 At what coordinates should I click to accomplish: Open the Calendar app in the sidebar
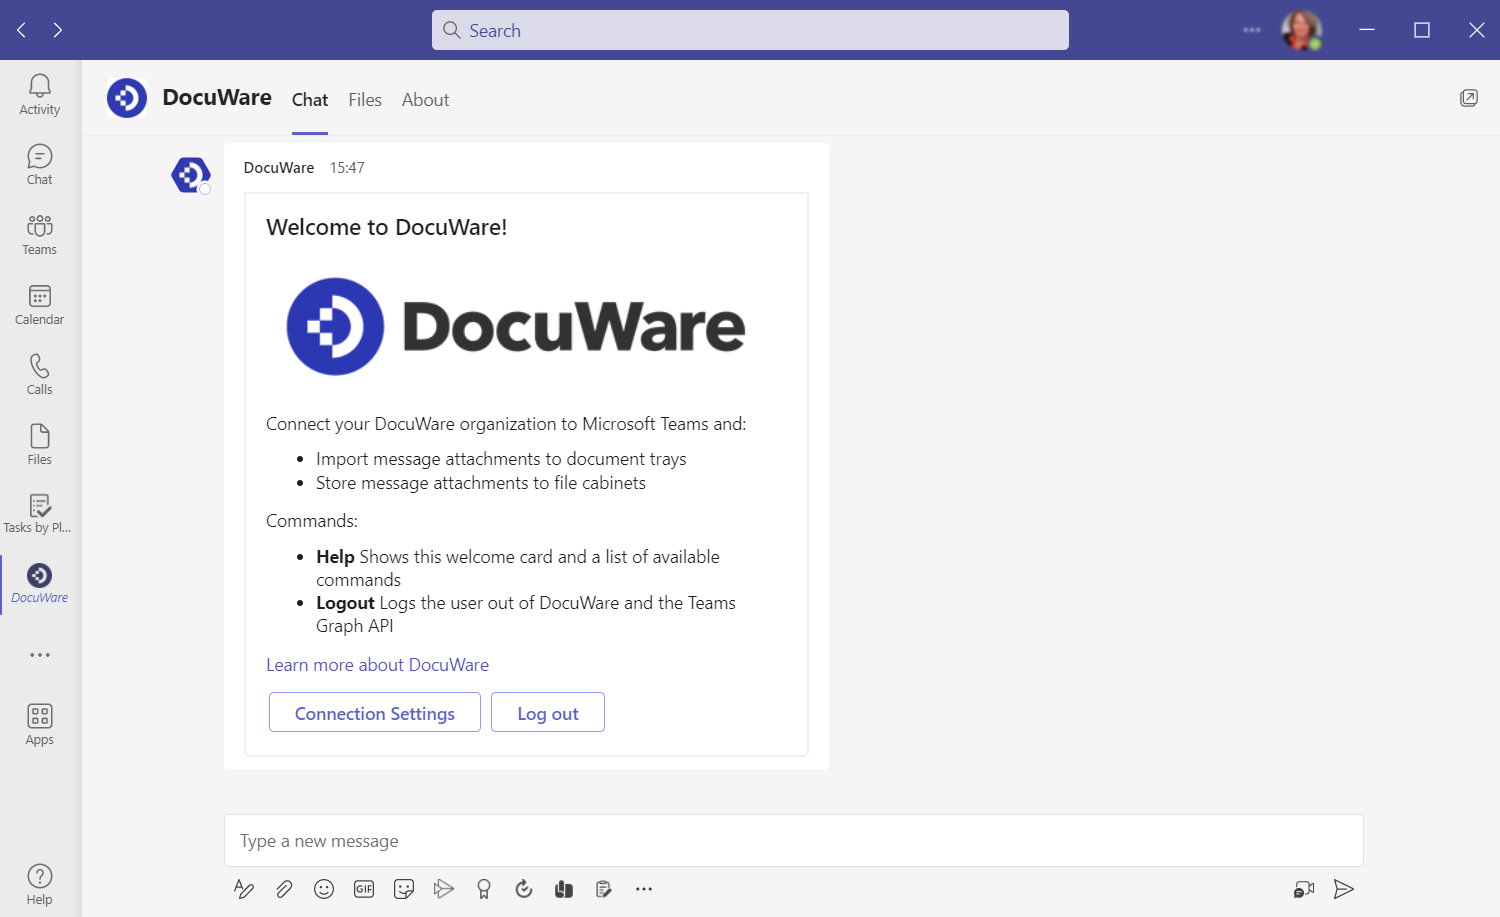pyautogui.click(x=40, y=305)
